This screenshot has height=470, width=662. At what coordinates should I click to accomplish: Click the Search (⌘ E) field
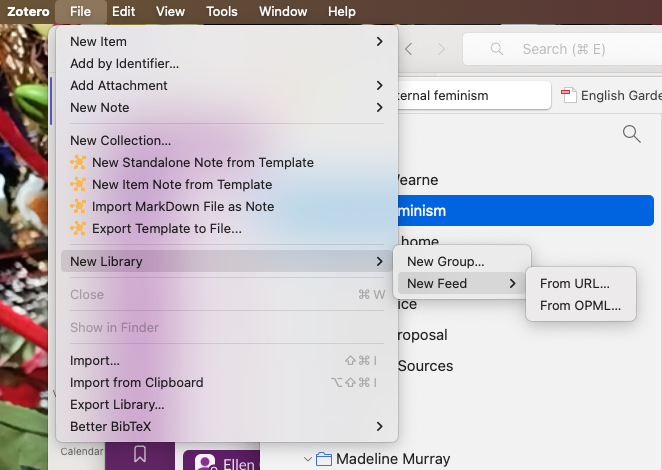pyautogui.click(x=562, y=49)
